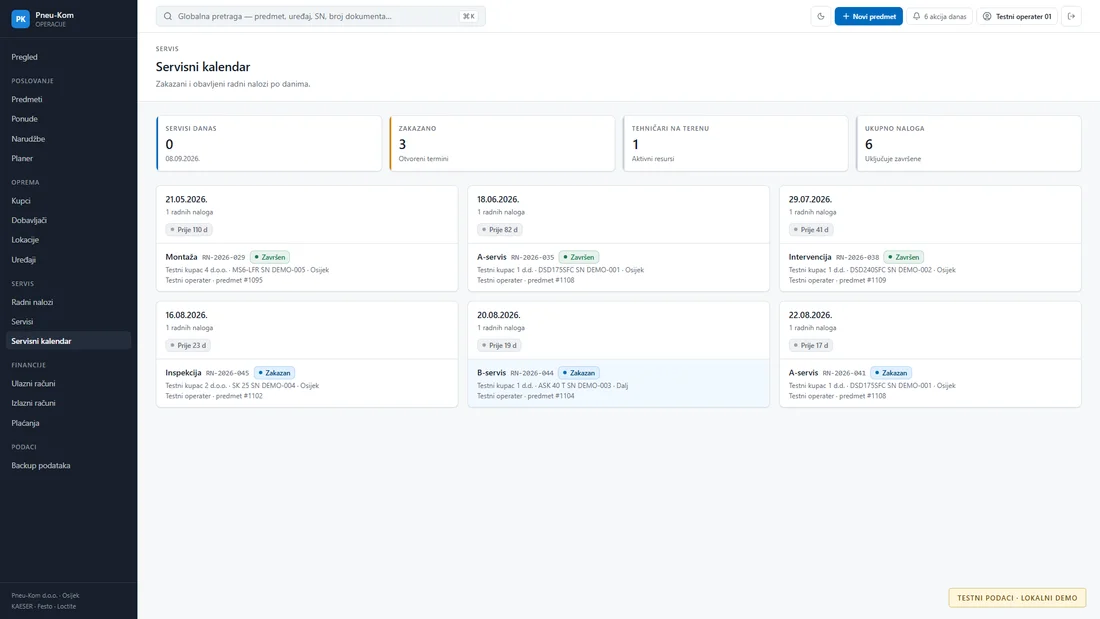Open Backup podataka
Viewport: 1100px width, 619px height.
[68, 465]
